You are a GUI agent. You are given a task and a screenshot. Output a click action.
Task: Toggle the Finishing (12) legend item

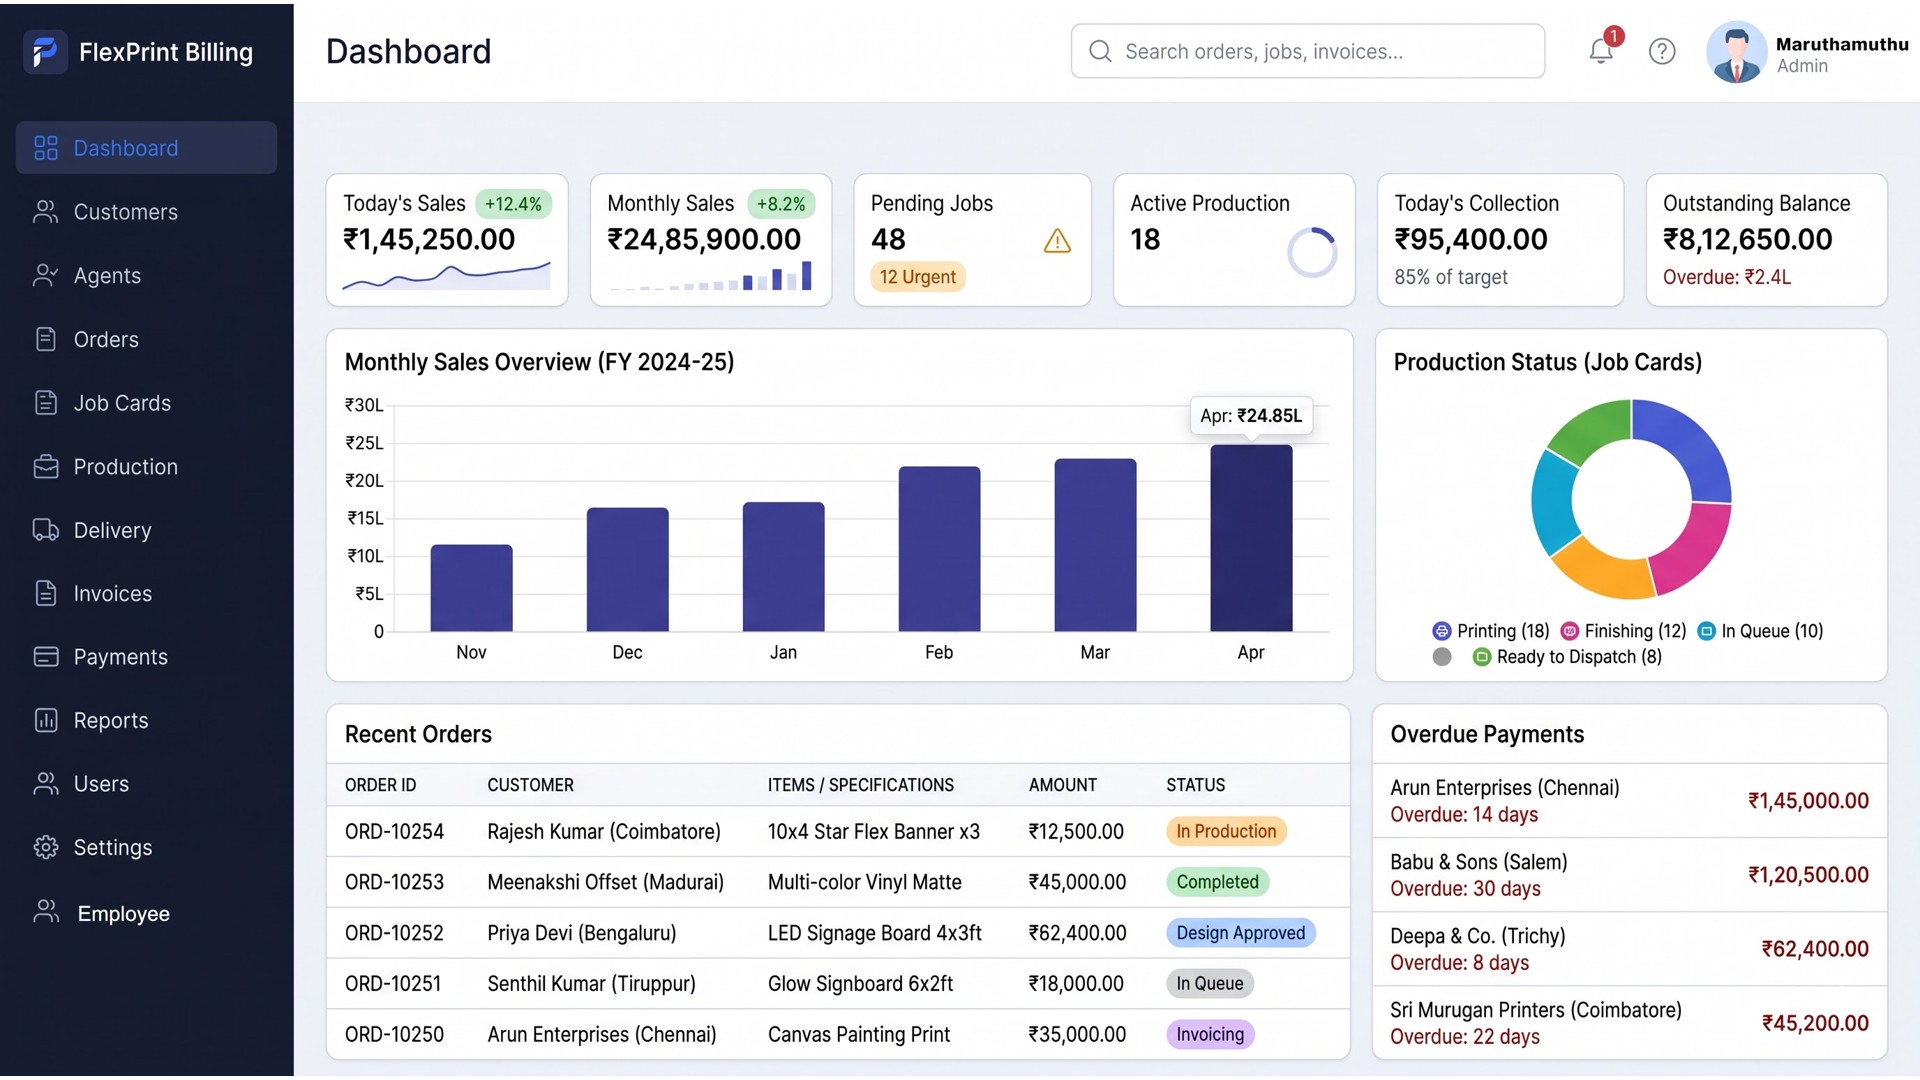tap(1623, 631)
